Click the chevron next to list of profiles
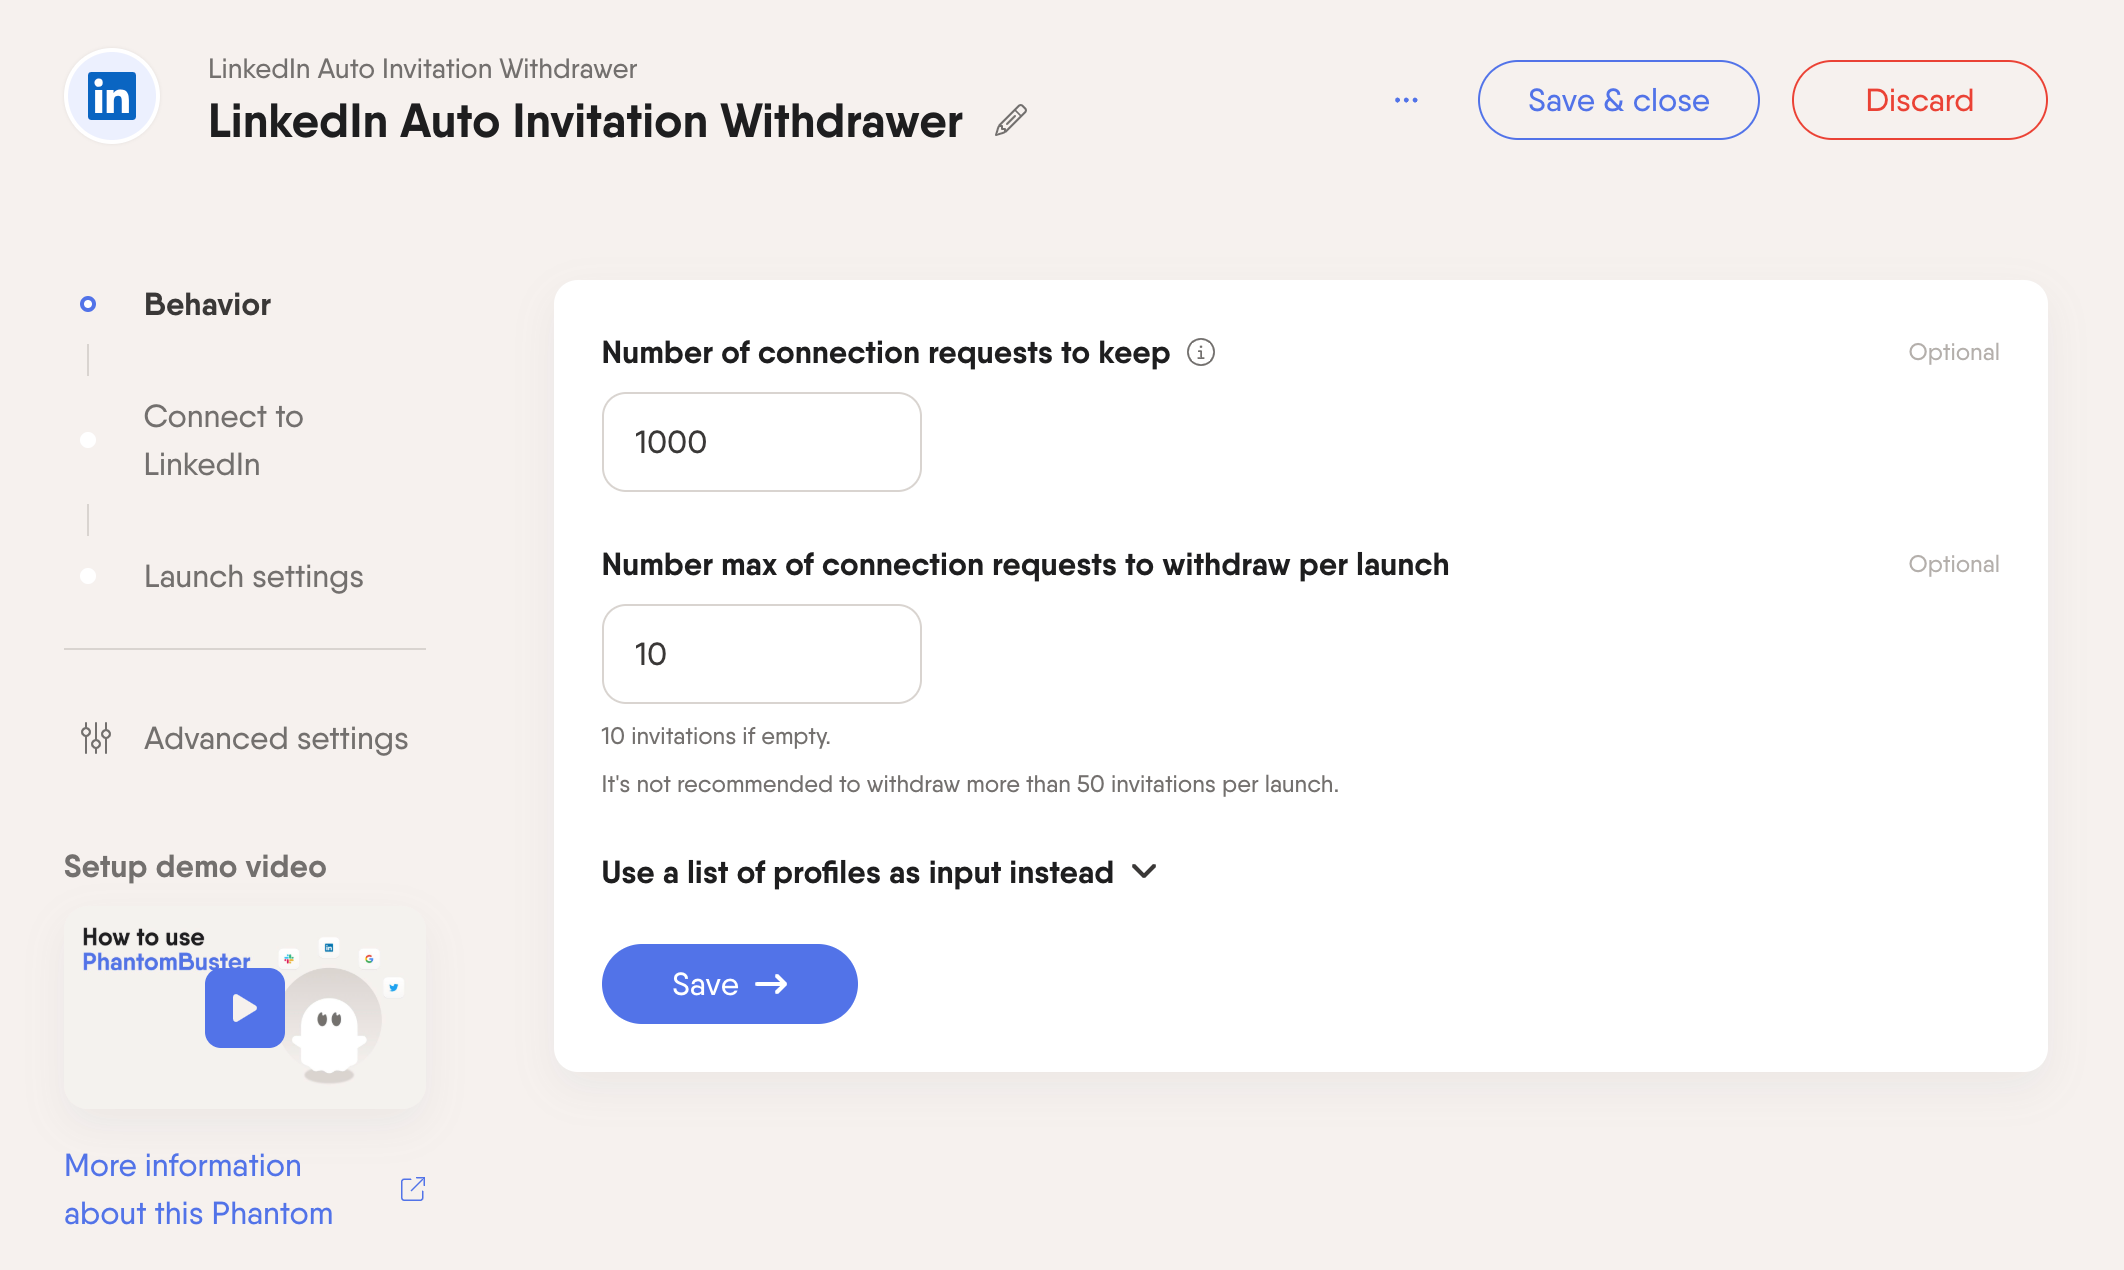Image resolution: width=2124 pixels, height=1270 pixels. [x=1144, y=872]
